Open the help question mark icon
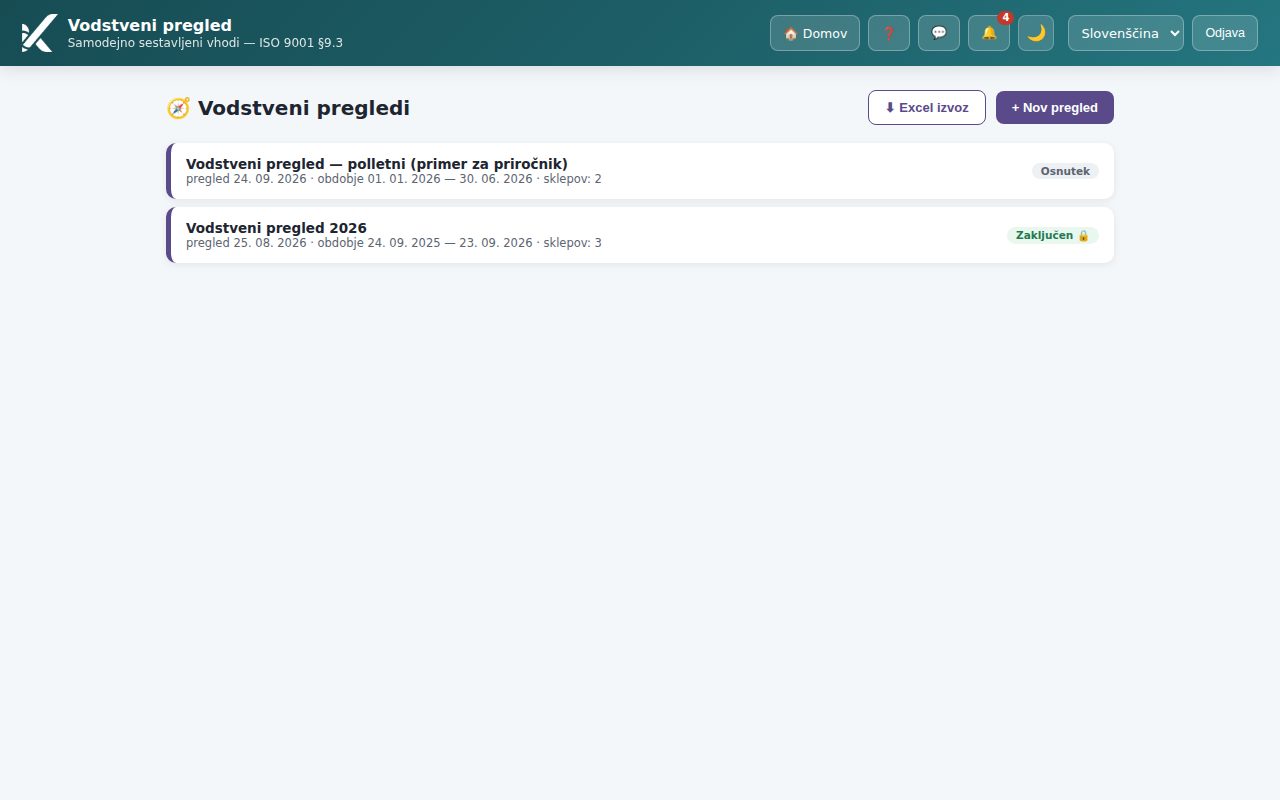 click(889, 33)
